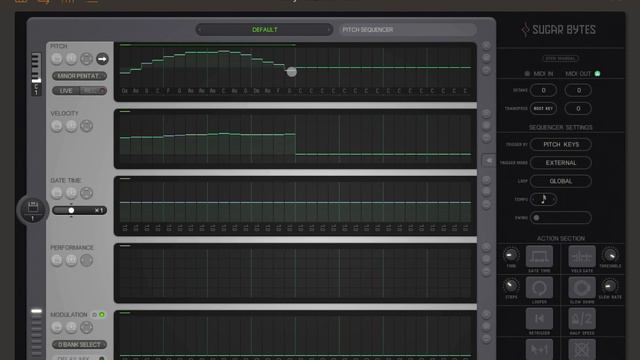Click third round button under Modulation label
Viewport: 640px width, 360px height.
click(86, 327)
